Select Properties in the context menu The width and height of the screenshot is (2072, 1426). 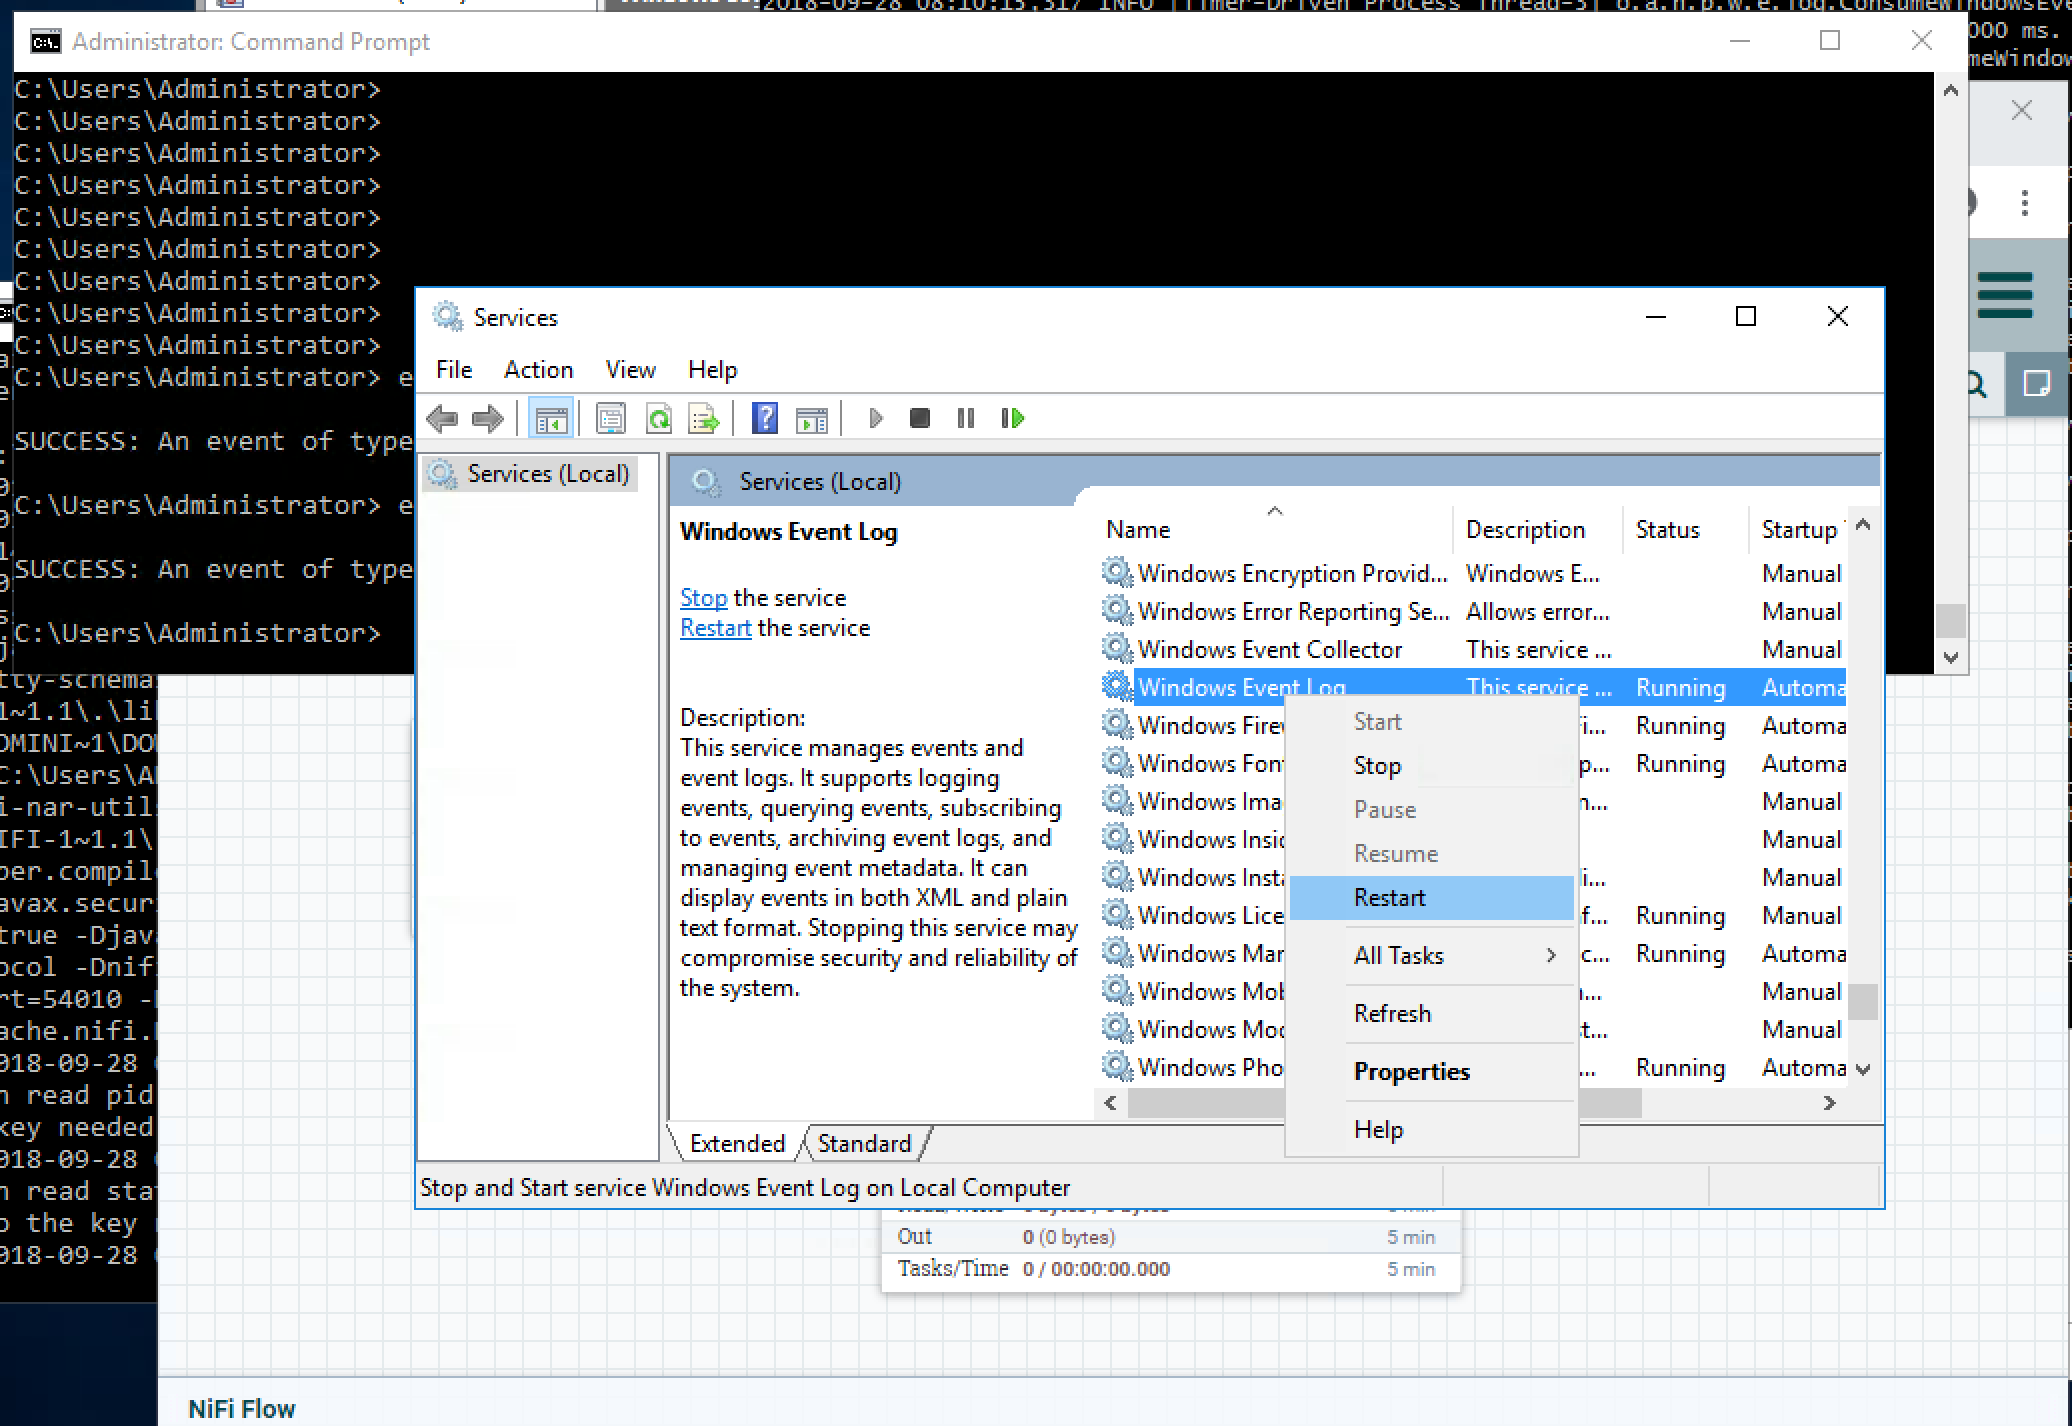(1411, 1071)
